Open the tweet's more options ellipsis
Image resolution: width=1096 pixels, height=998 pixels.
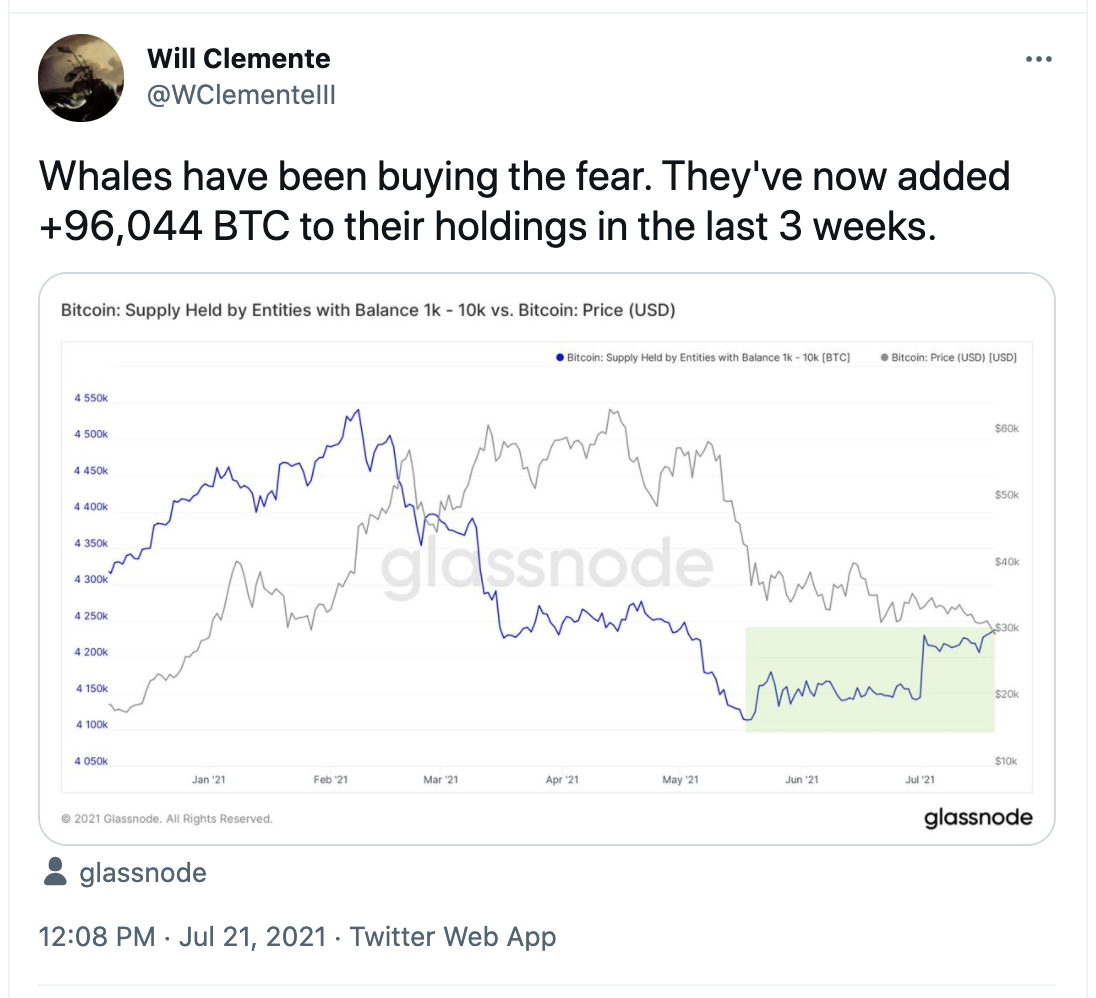click(1039, 60)
